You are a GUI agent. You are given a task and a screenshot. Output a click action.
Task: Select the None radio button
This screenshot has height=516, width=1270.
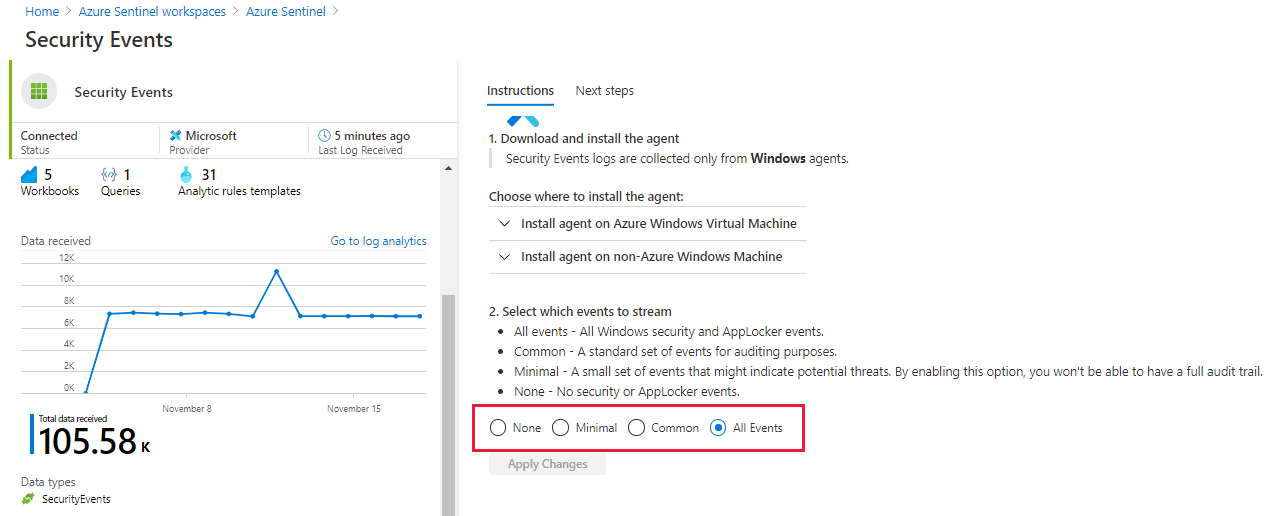tap(498, 428)
